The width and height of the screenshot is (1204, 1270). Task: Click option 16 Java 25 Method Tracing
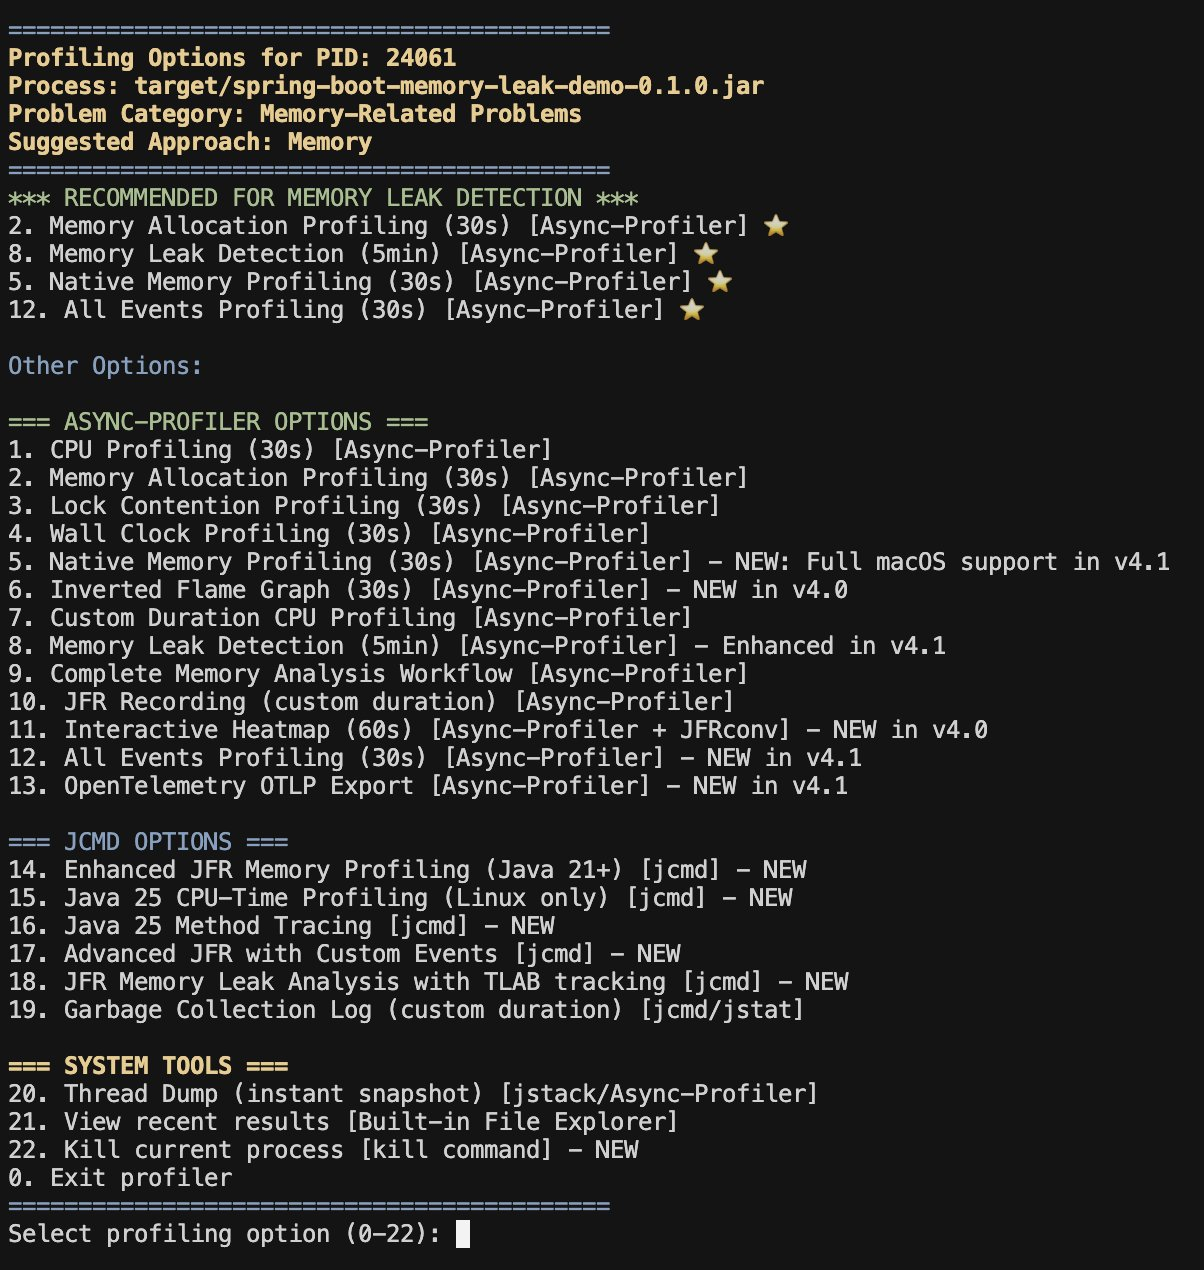click(x=281, y=926)
